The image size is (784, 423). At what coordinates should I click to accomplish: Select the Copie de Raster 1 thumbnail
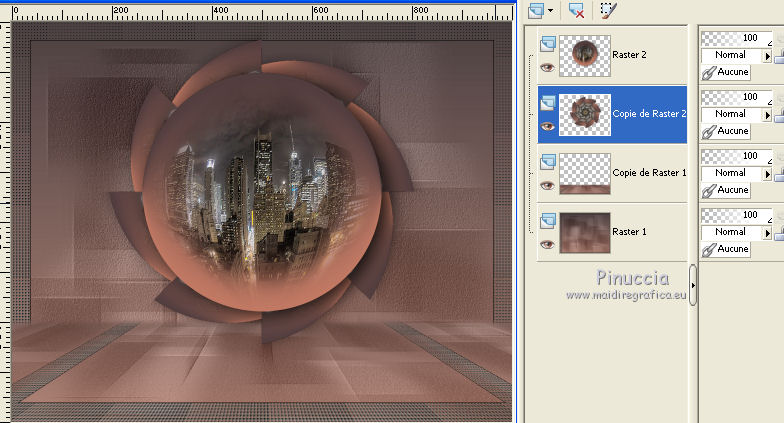(584, 174)
